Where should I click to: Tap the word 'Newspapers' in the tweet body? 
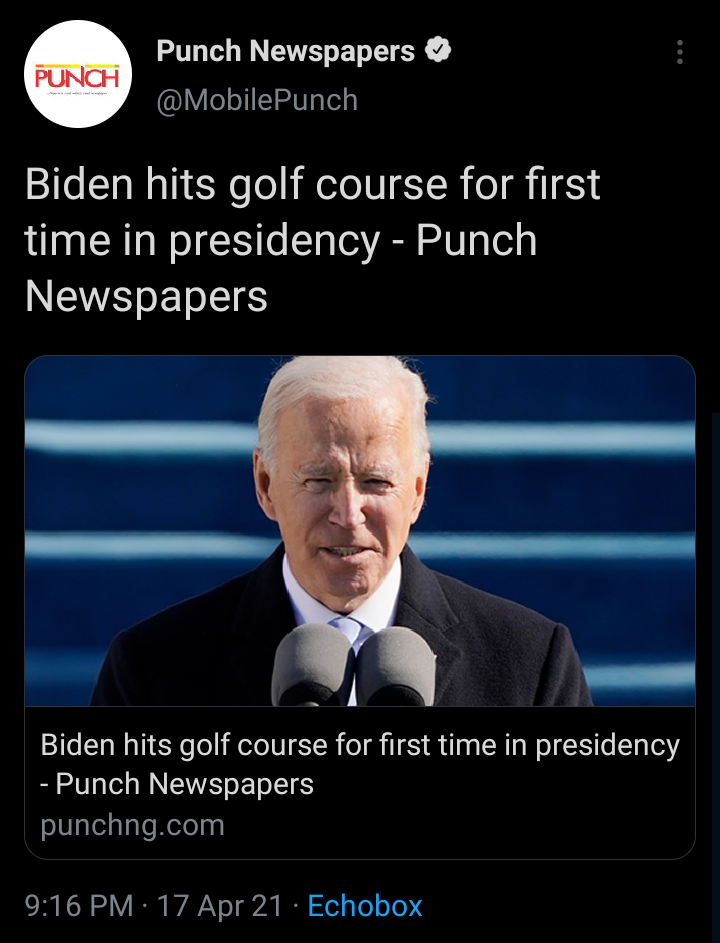[146, 296]
